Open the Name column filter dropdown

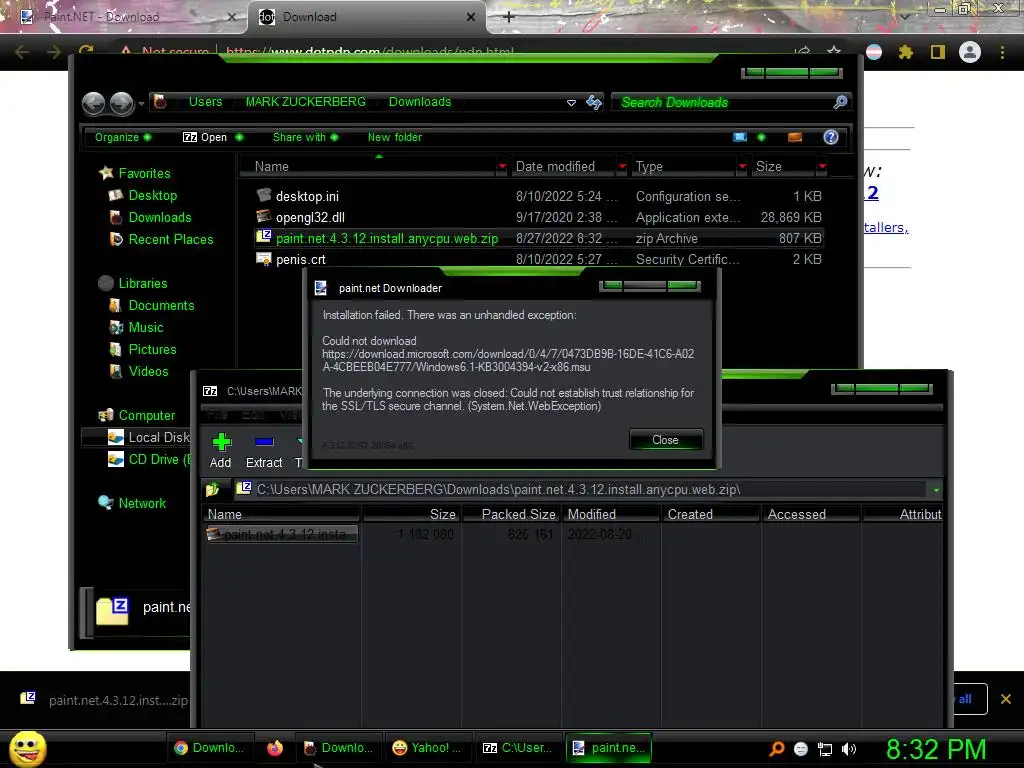point(502,167)
